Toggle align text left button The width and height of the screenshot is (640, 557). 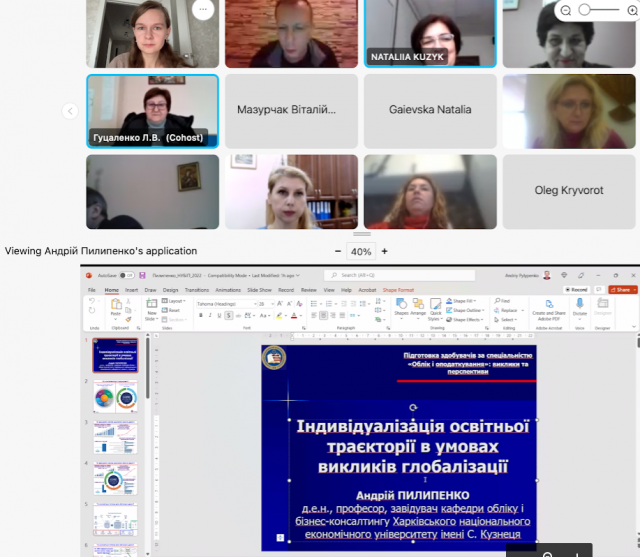(x=314, y=315)
